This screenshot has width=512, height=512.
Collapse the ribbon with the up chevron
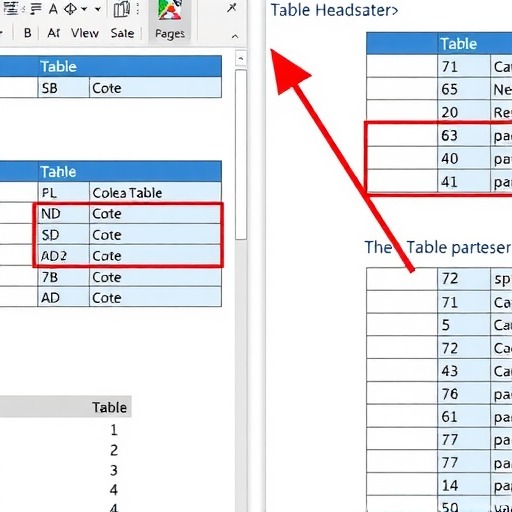point(235,36)
